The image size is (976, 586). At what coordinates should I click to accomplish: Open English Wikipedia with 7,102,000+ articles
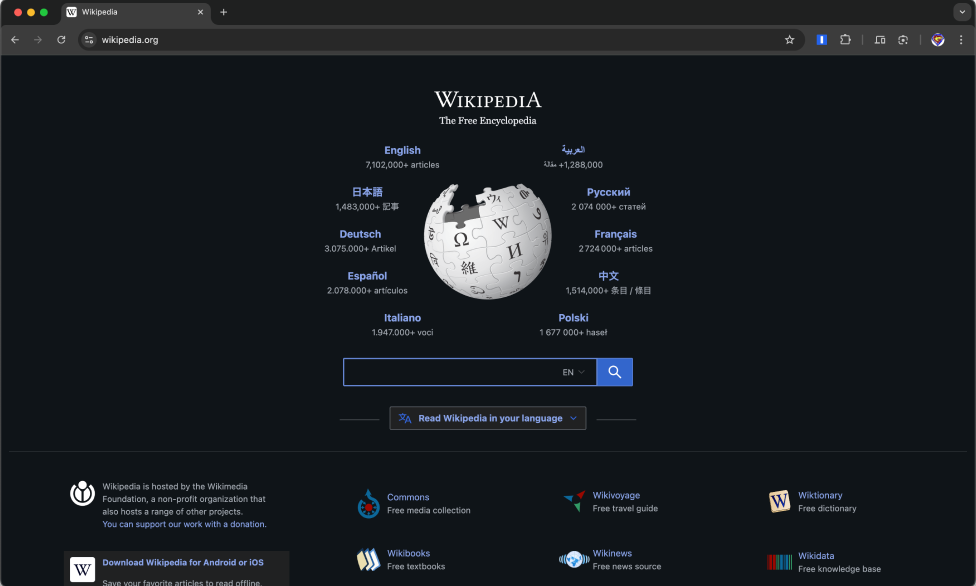402,150
